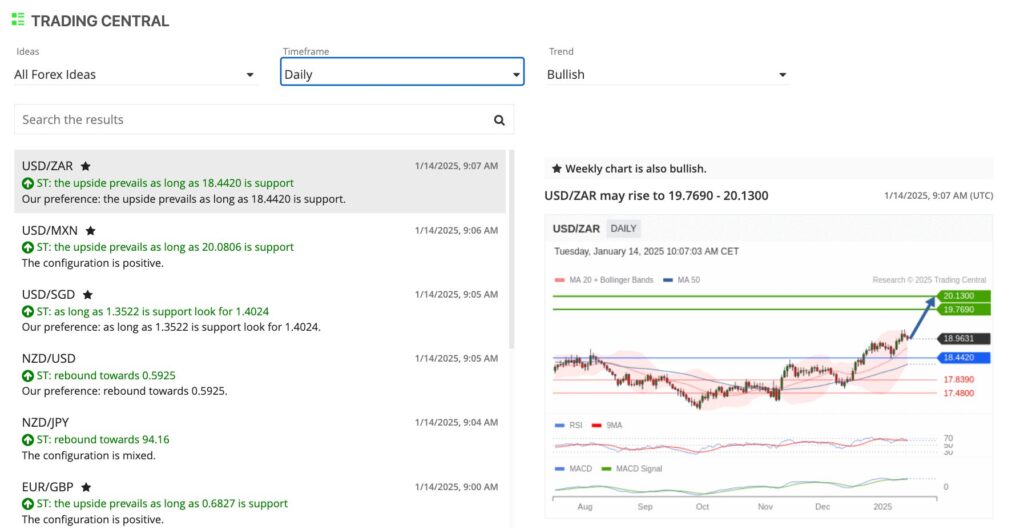Expand the Timeframe dropdown set to Daily
This screenshot has width=1024, height=529.
coord(402,75)
